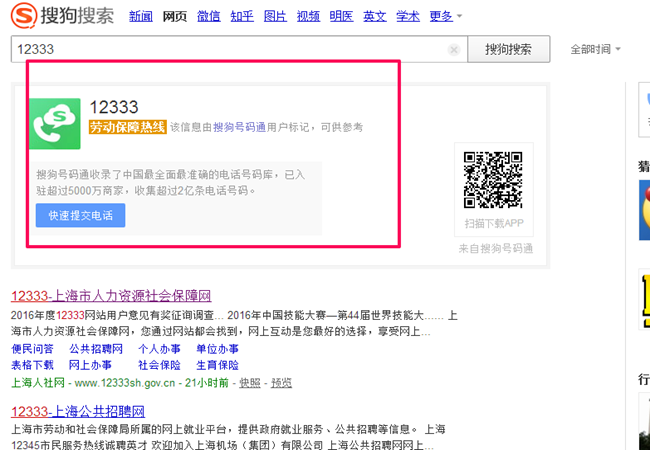Open the 个人办事 sublink
The height and width of the screenshot is (450, 650).
(160, 349)
